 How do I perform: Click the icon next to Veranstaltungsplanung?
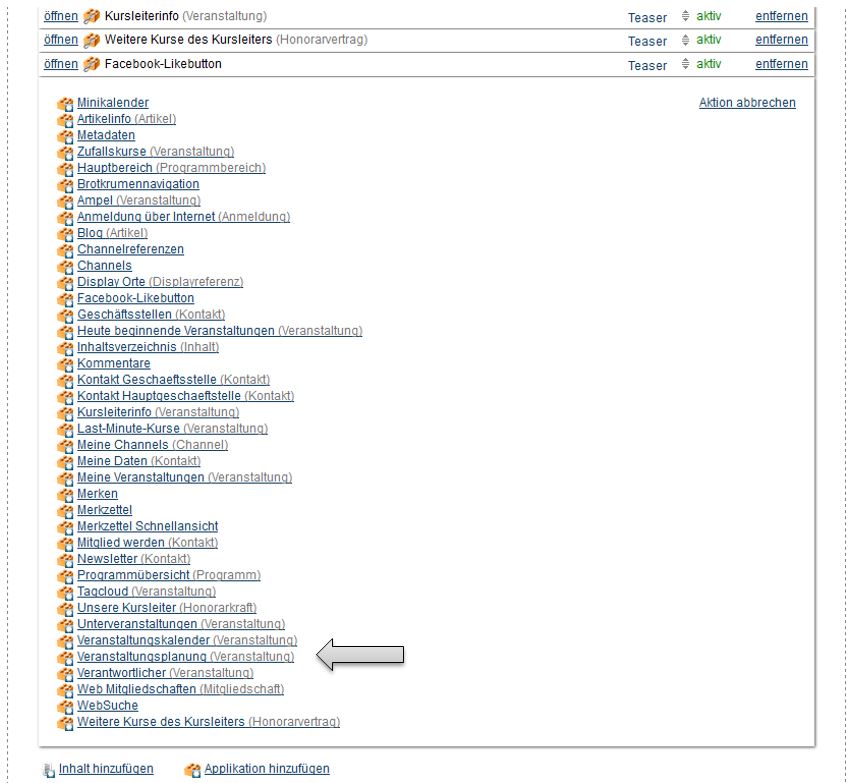[x=66, y=657]
